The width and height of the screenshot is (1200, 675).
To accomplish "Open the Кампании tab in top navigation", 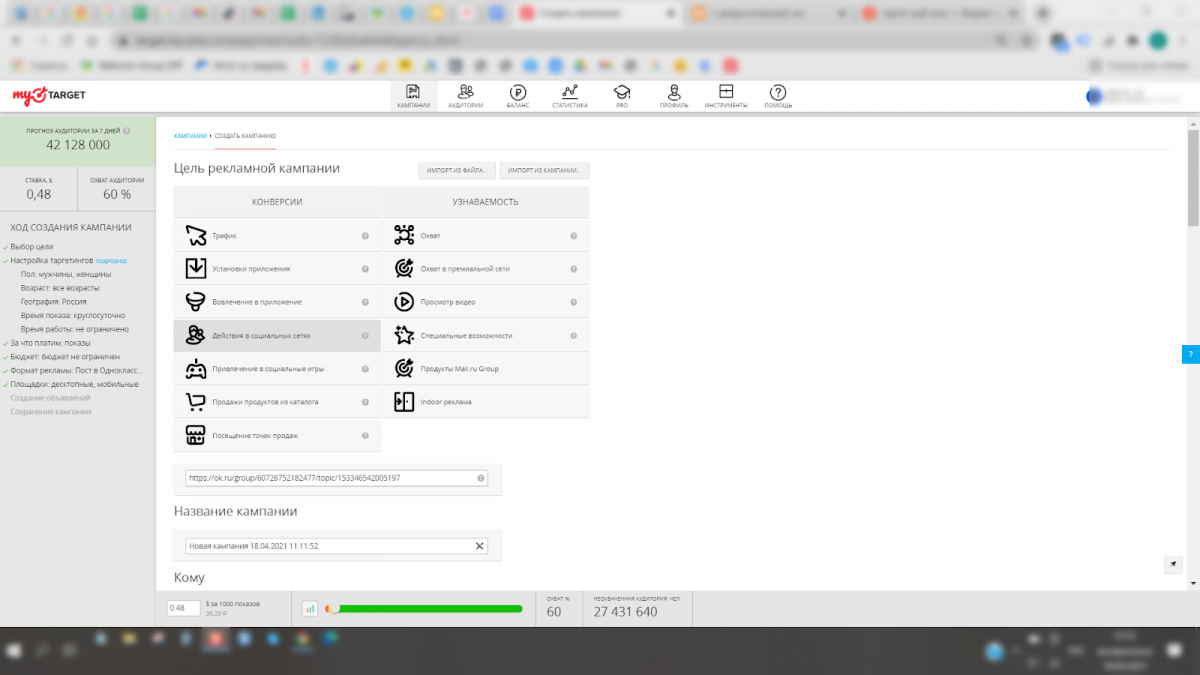I will click(413, 96).
